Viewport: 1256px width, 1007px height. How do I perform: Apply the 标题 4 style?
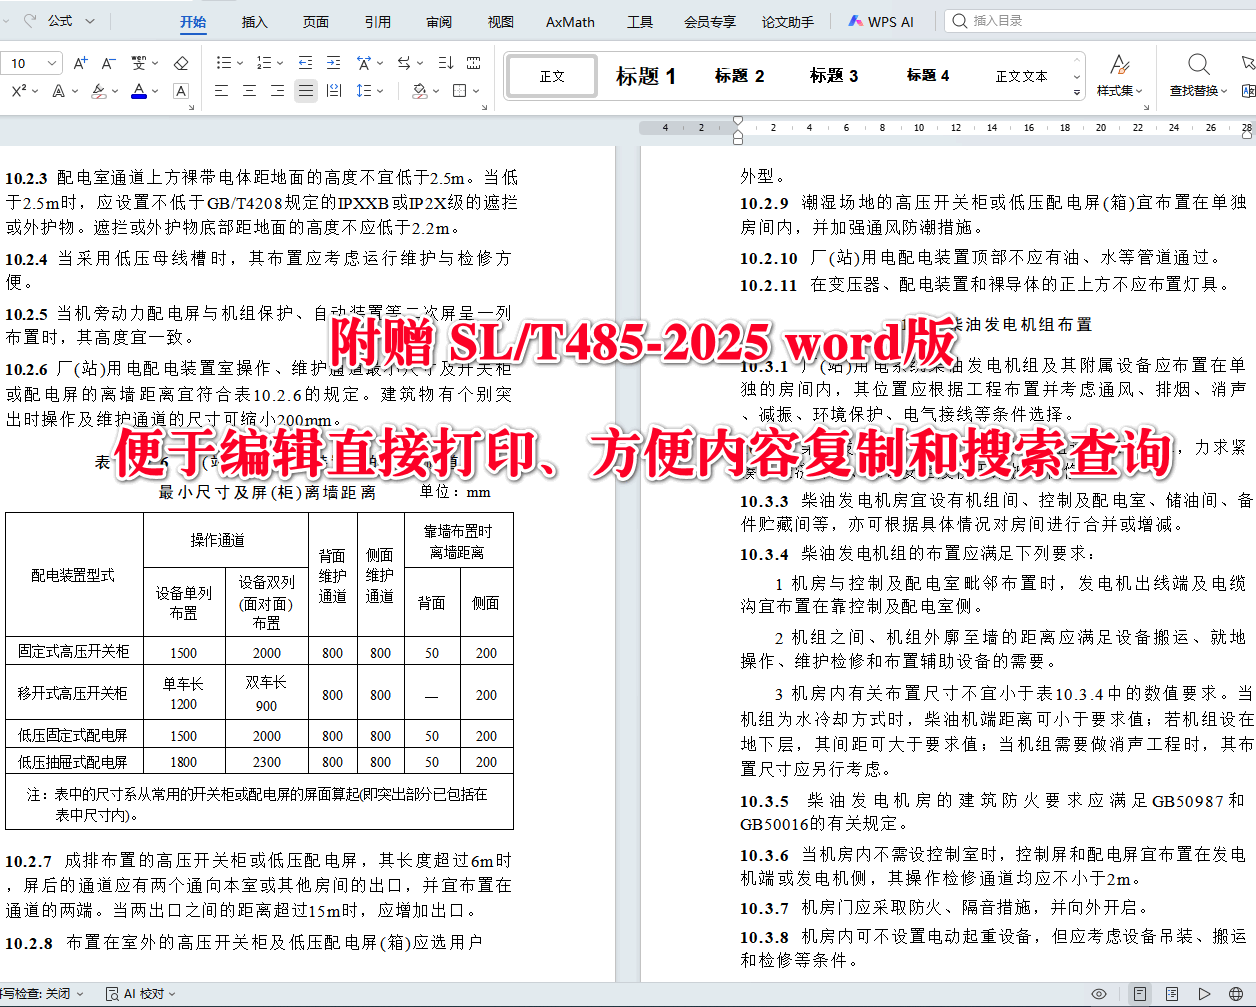click(928, 76)
